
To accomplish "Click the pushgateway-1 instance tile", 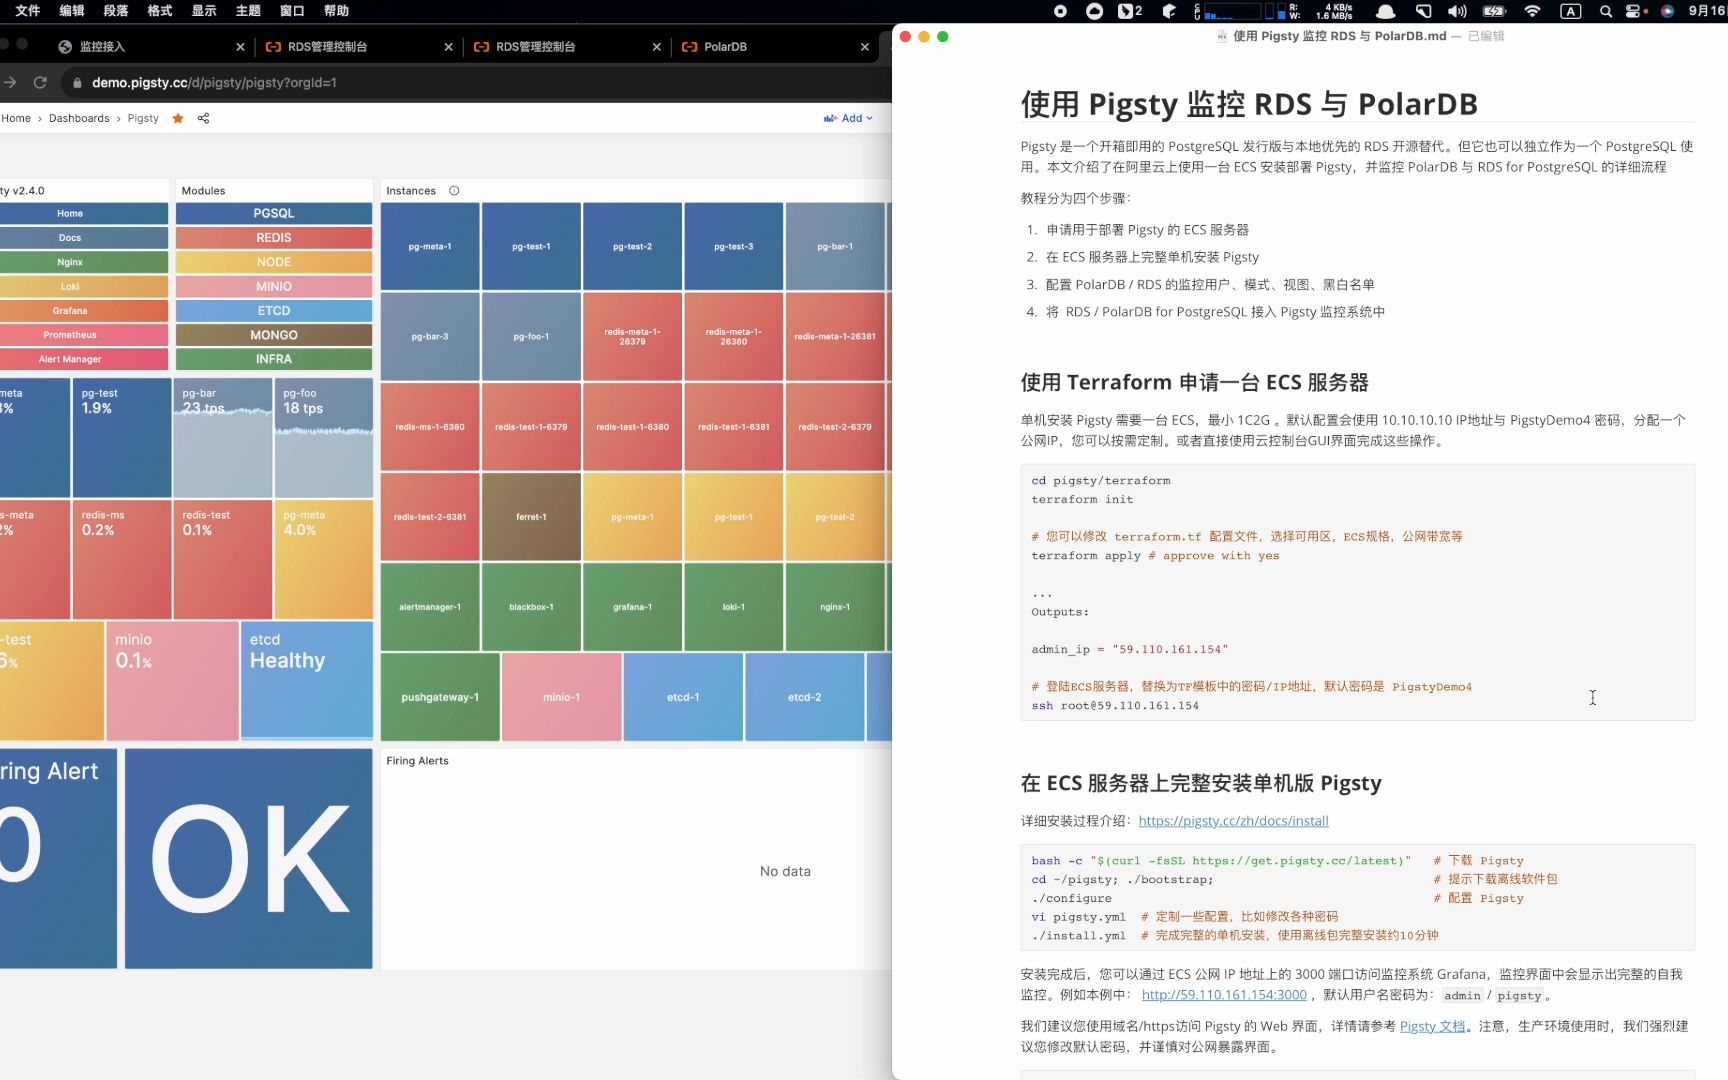I will tap(440, 697).
